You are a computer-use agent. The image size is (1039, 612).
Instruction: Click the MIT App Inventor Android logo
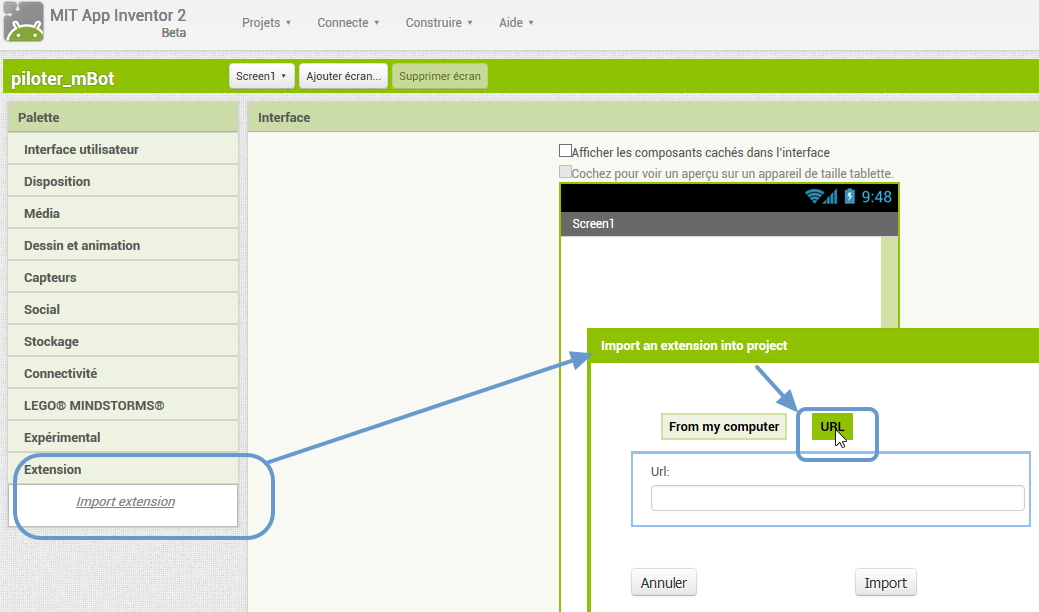(x=24, y=24)
